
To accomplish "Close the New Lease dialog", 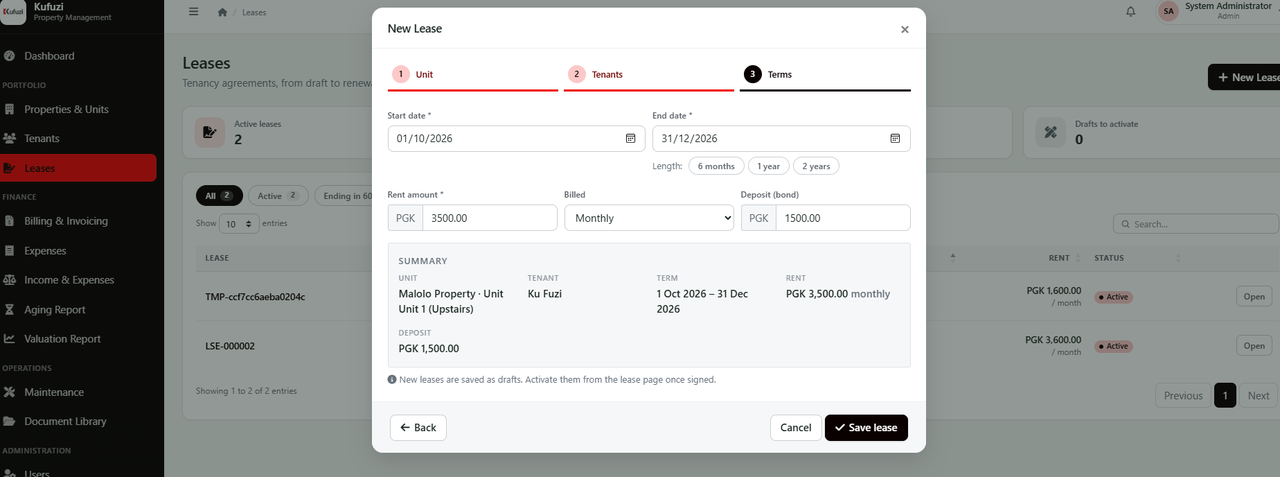I will [905, 30].
